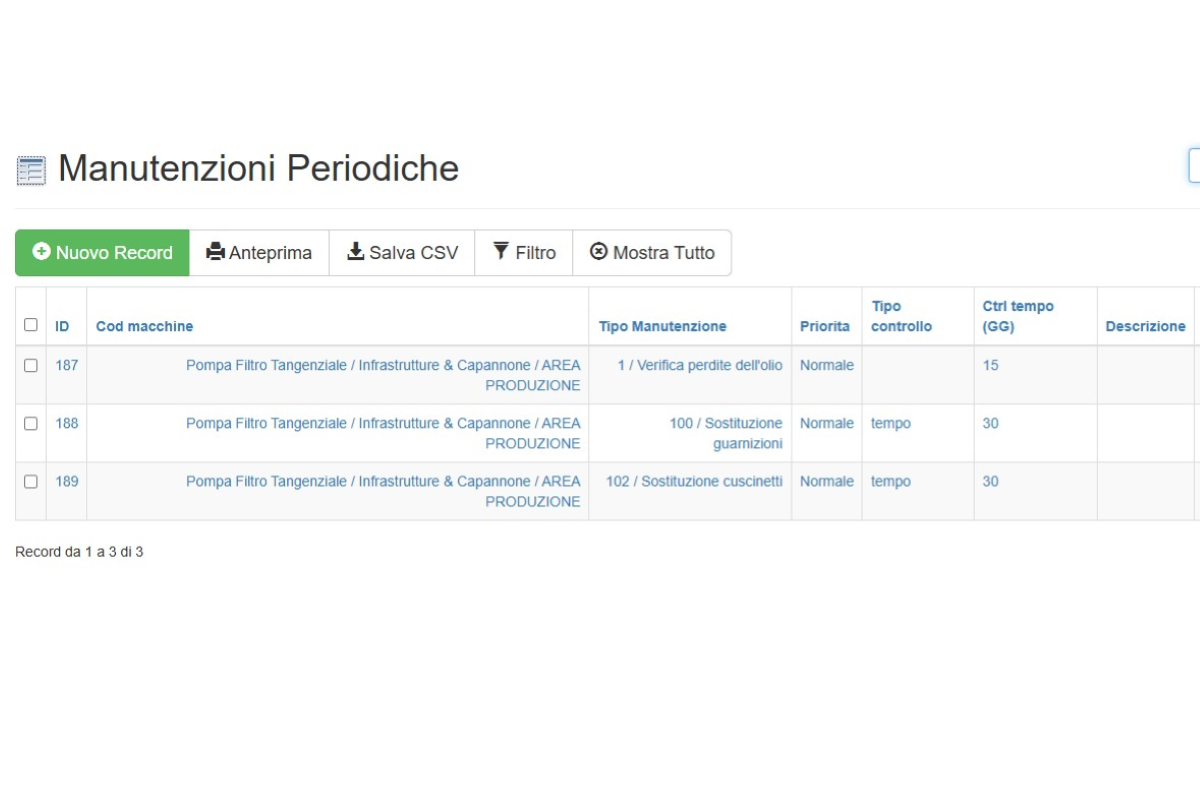Click the funnel icon on Filtro
Screen dimensions: 1200x800
tap(501, 251)
